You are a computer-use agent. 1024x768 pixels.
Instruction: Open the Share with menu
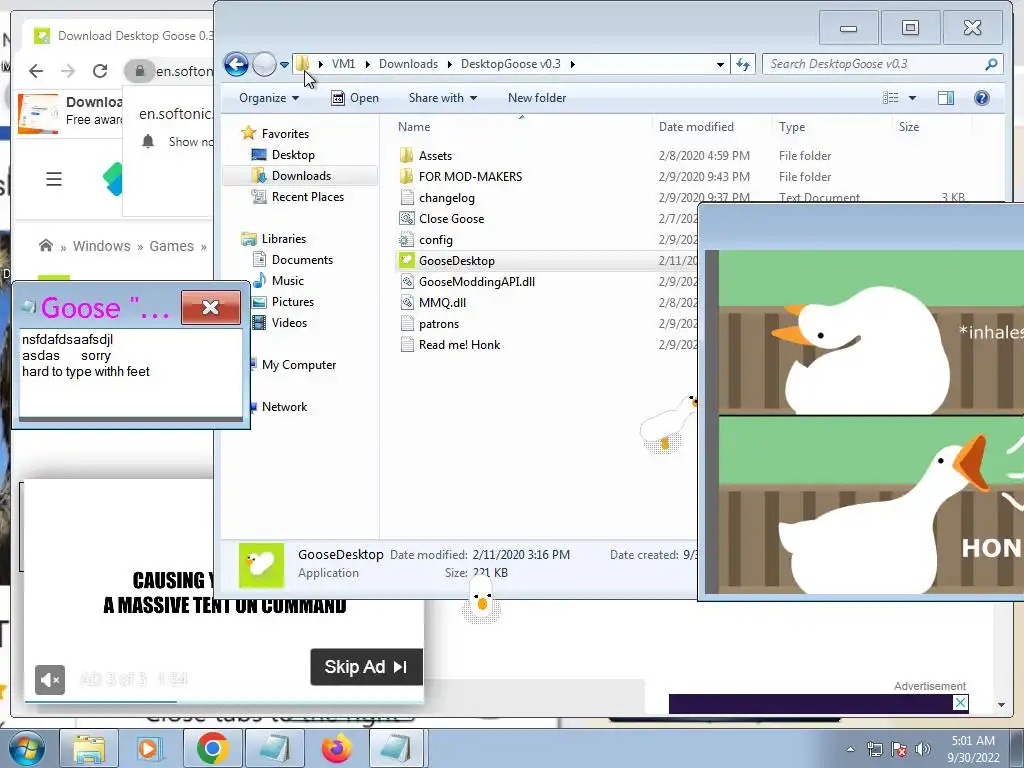(443, 98)
